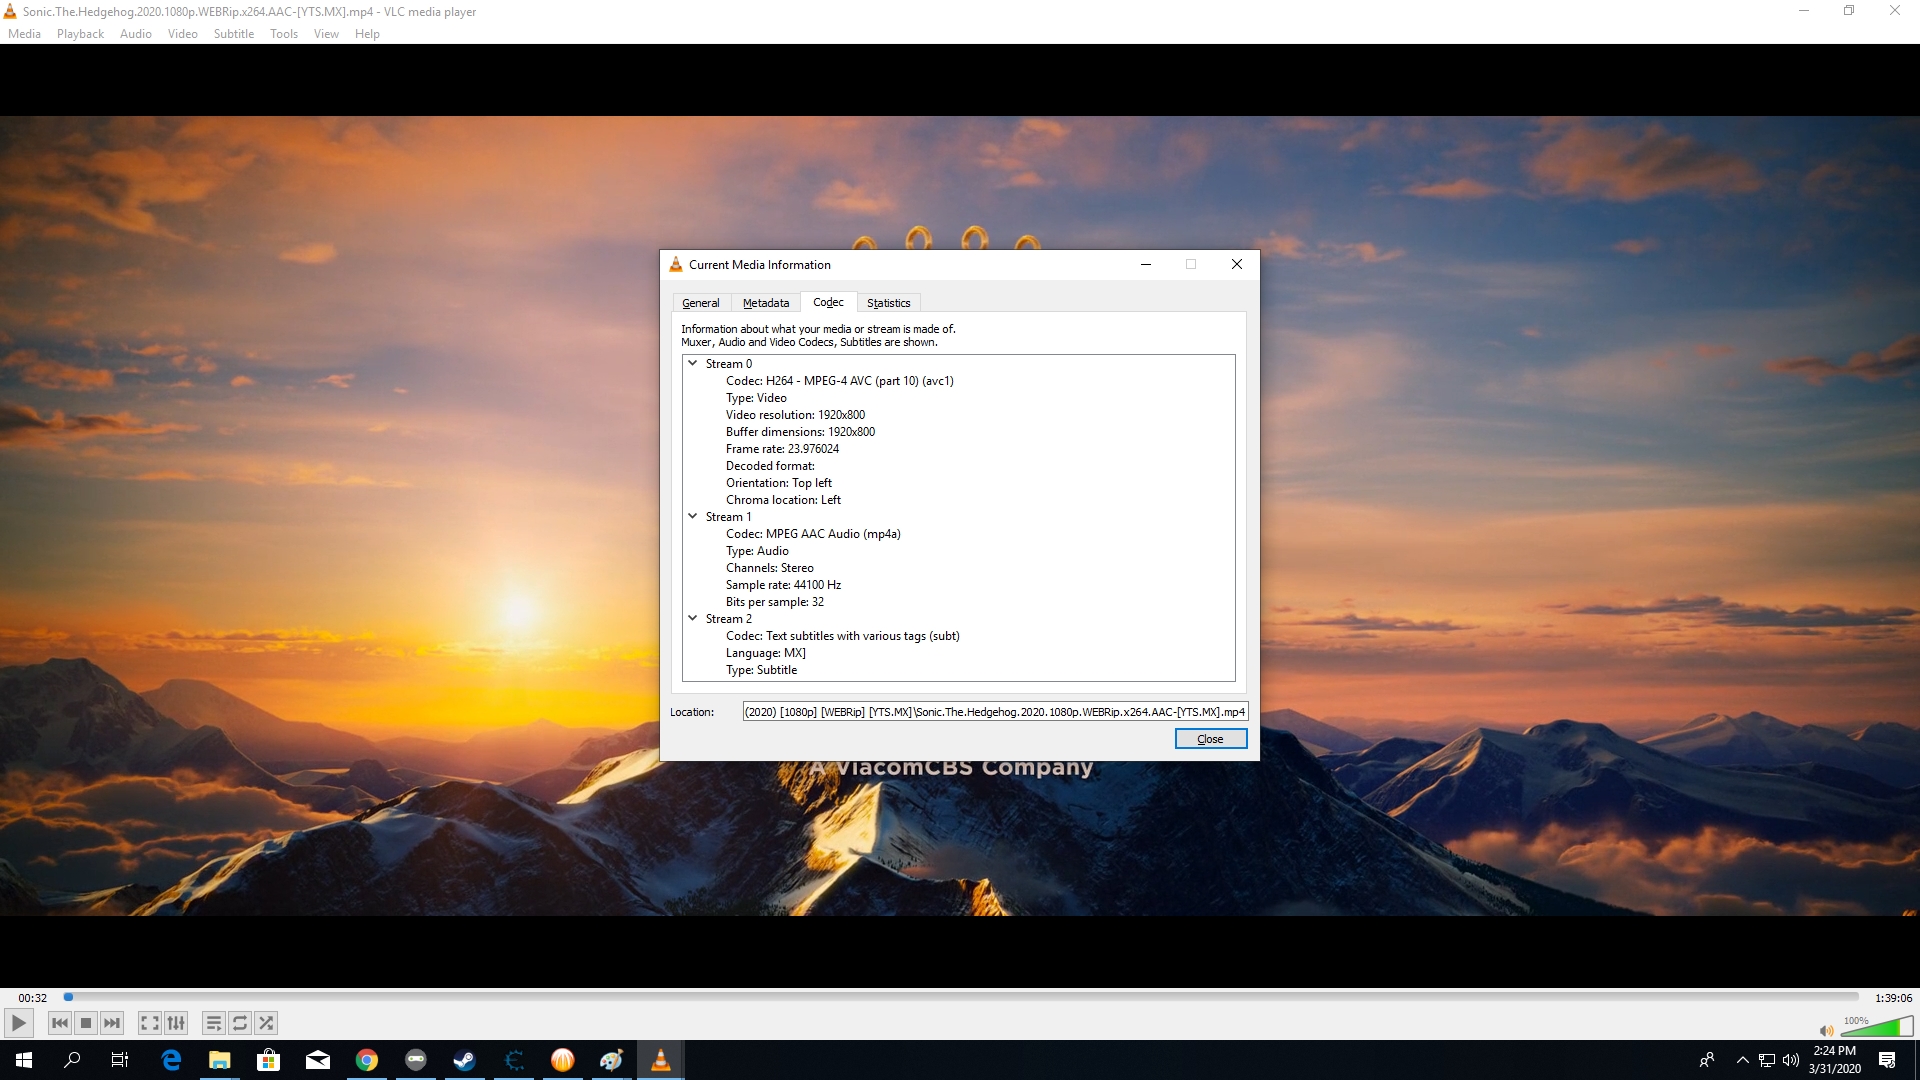Toggle fullscreen video mode

tap(150, 1023)
